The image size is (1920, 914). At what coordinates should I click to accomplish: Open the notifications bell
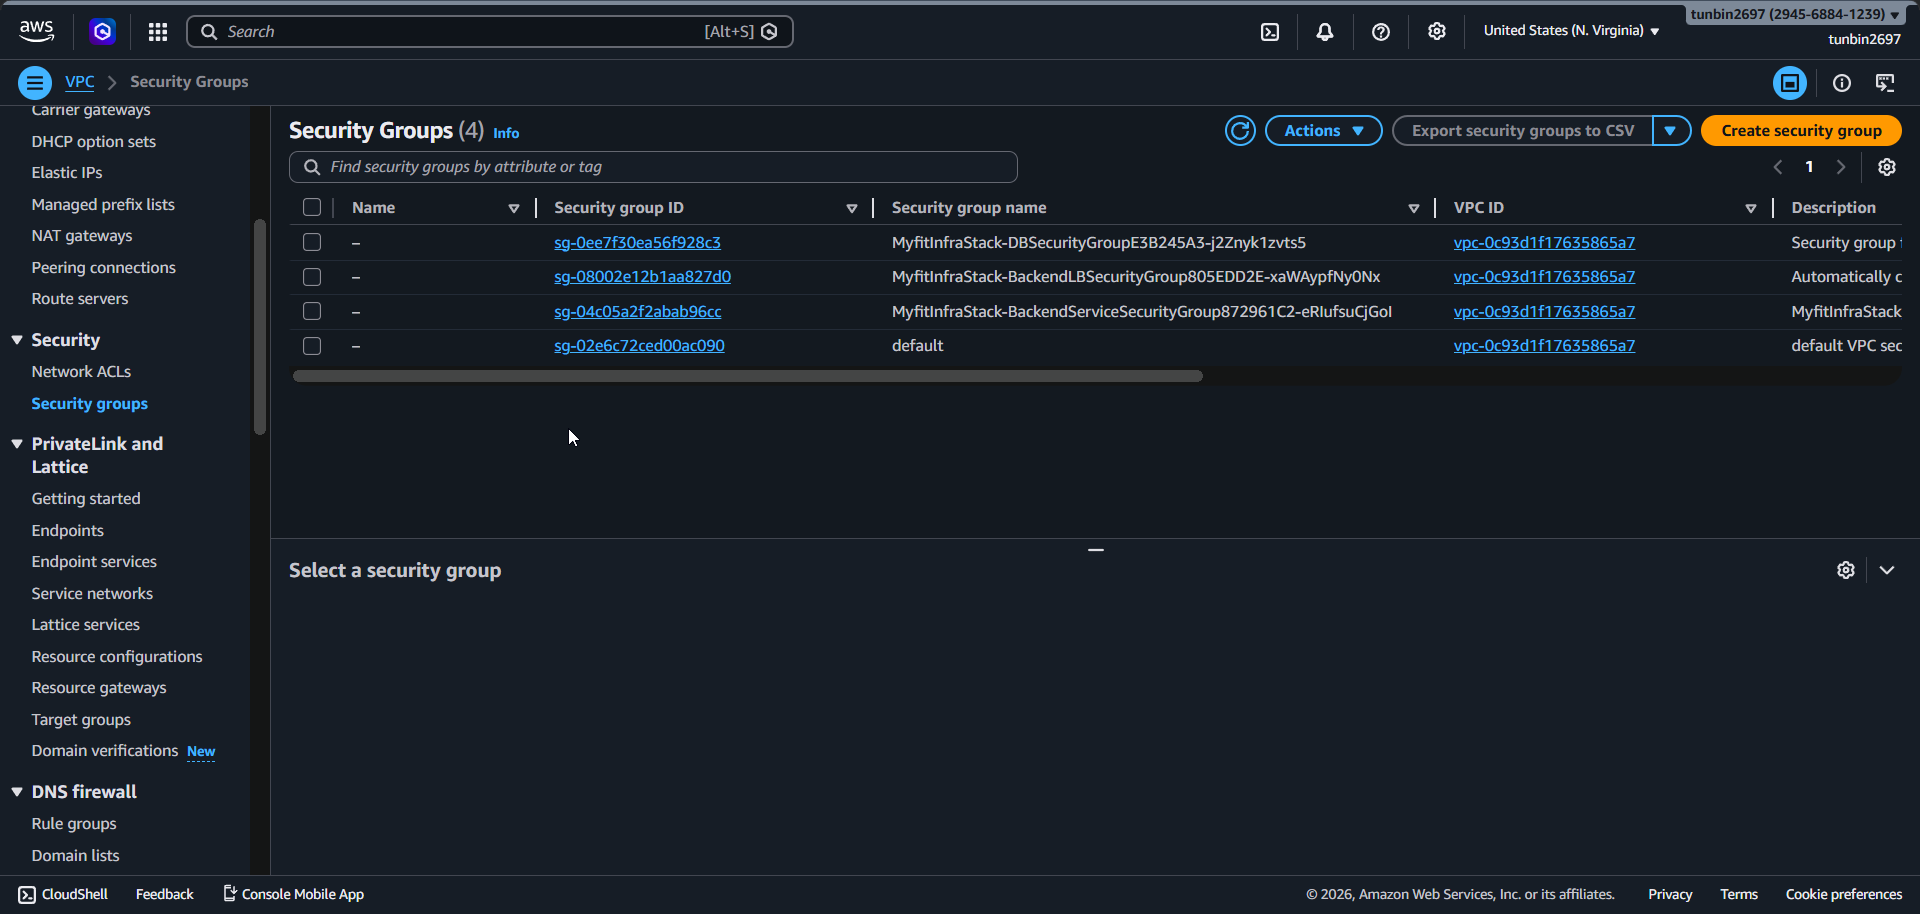tap(1325, 32)
